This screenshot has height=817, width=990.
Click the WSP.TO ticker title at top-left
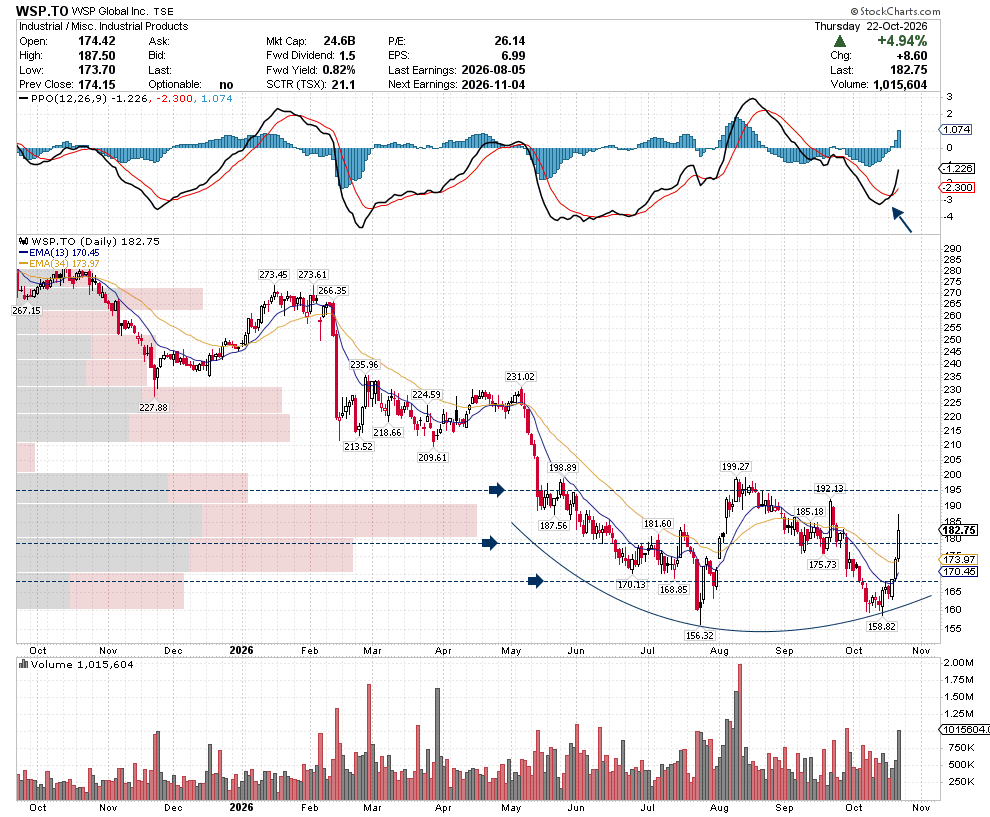click(x=42, y=11)
